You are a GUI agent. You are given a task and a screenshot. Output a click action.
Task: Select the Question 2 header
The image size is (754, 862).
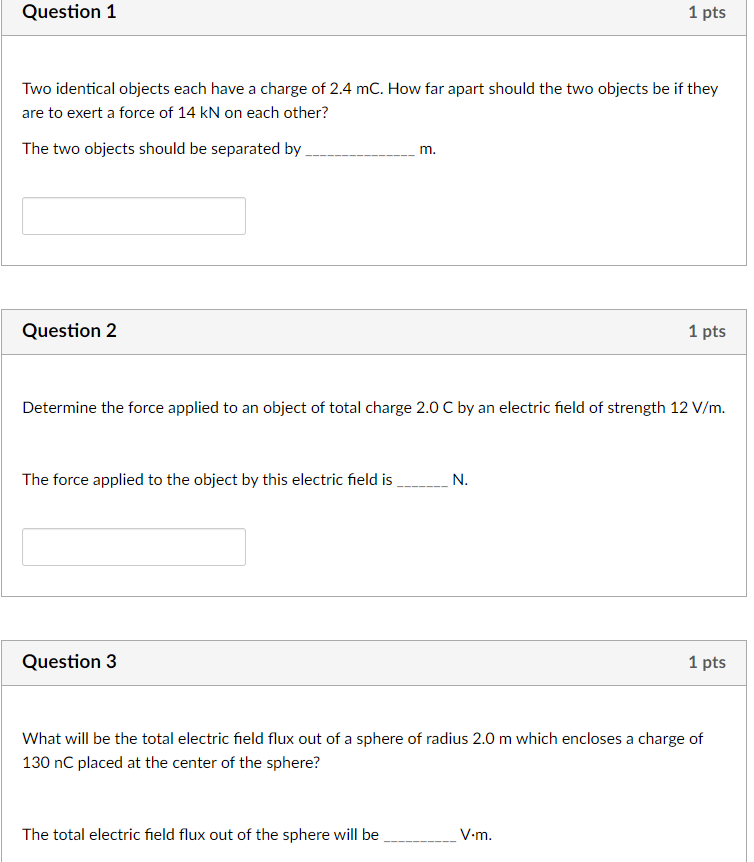click(68, 330)
